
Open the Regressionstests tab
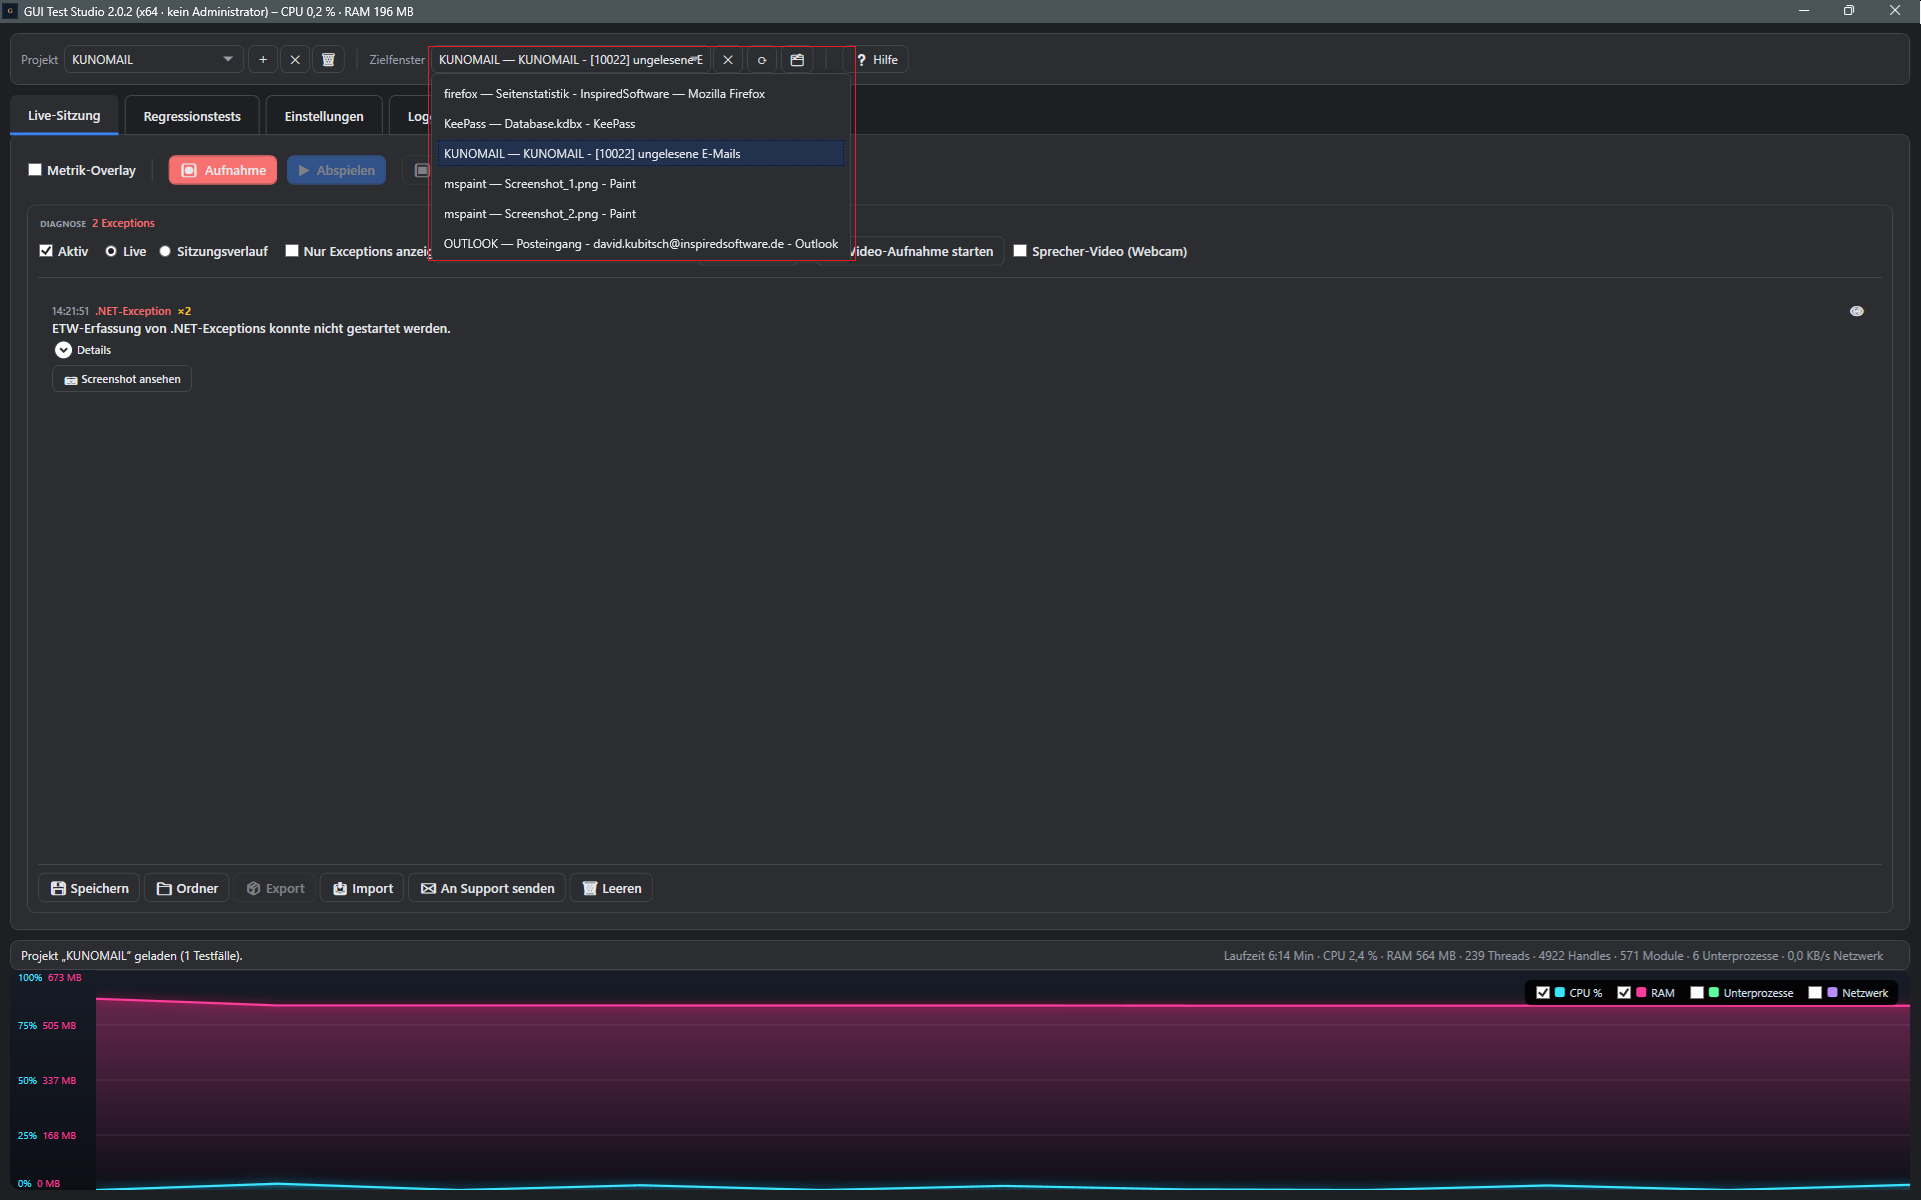[192, 117]
